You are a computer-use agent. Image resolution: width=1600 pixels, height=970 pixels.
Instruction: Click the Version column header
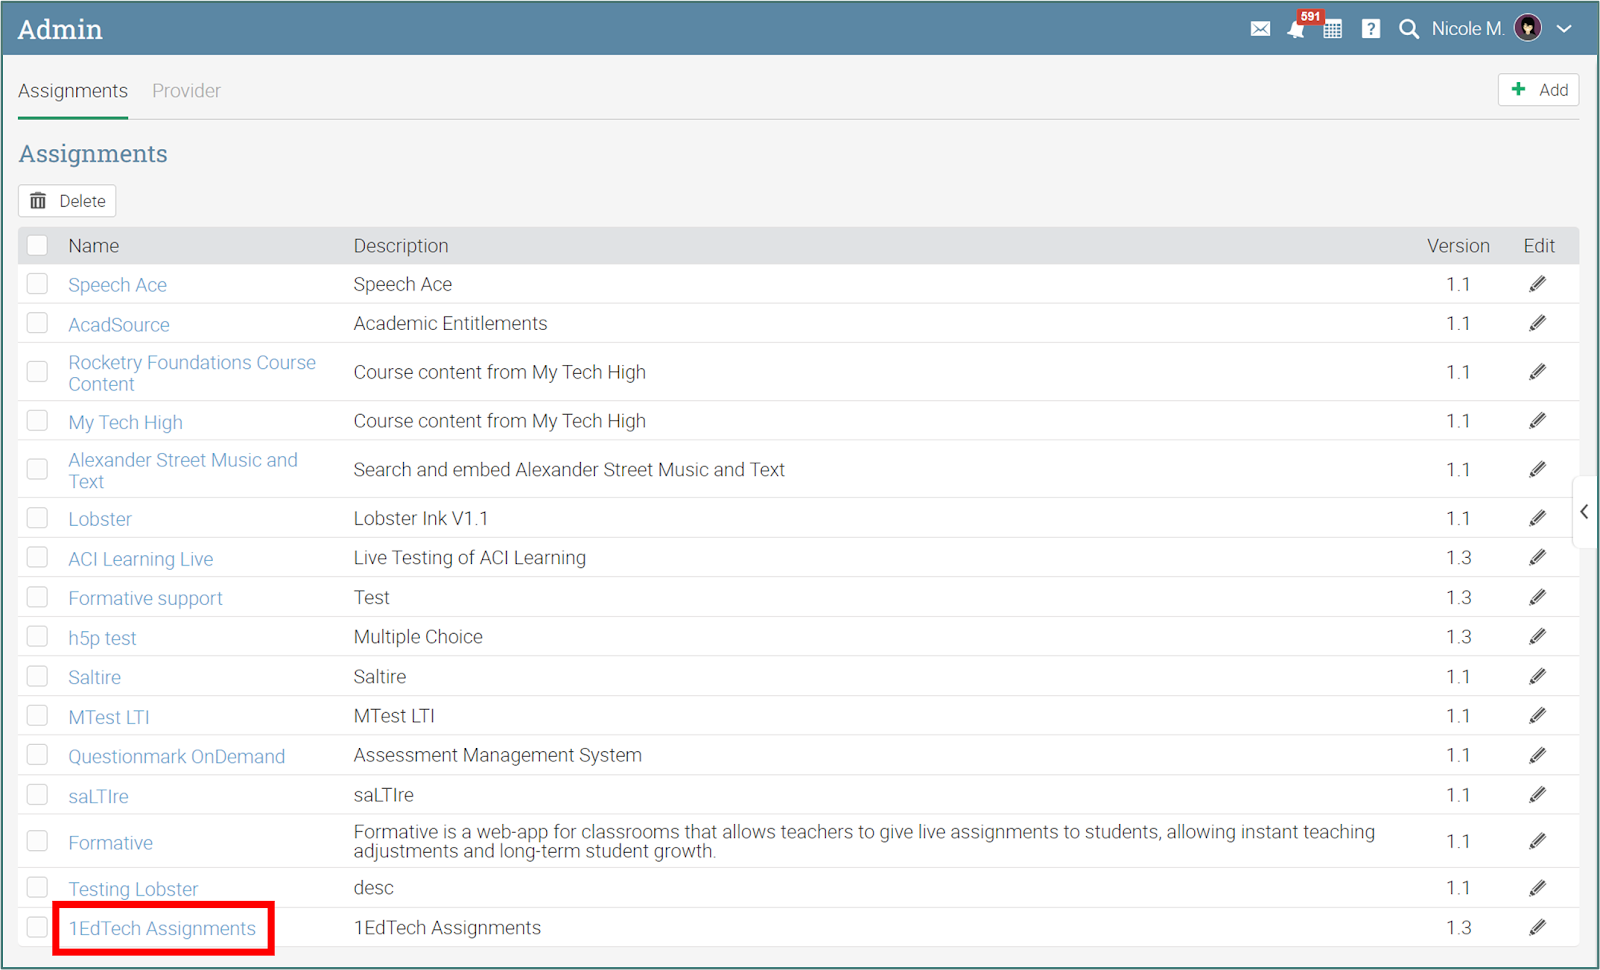[1458, 246]
